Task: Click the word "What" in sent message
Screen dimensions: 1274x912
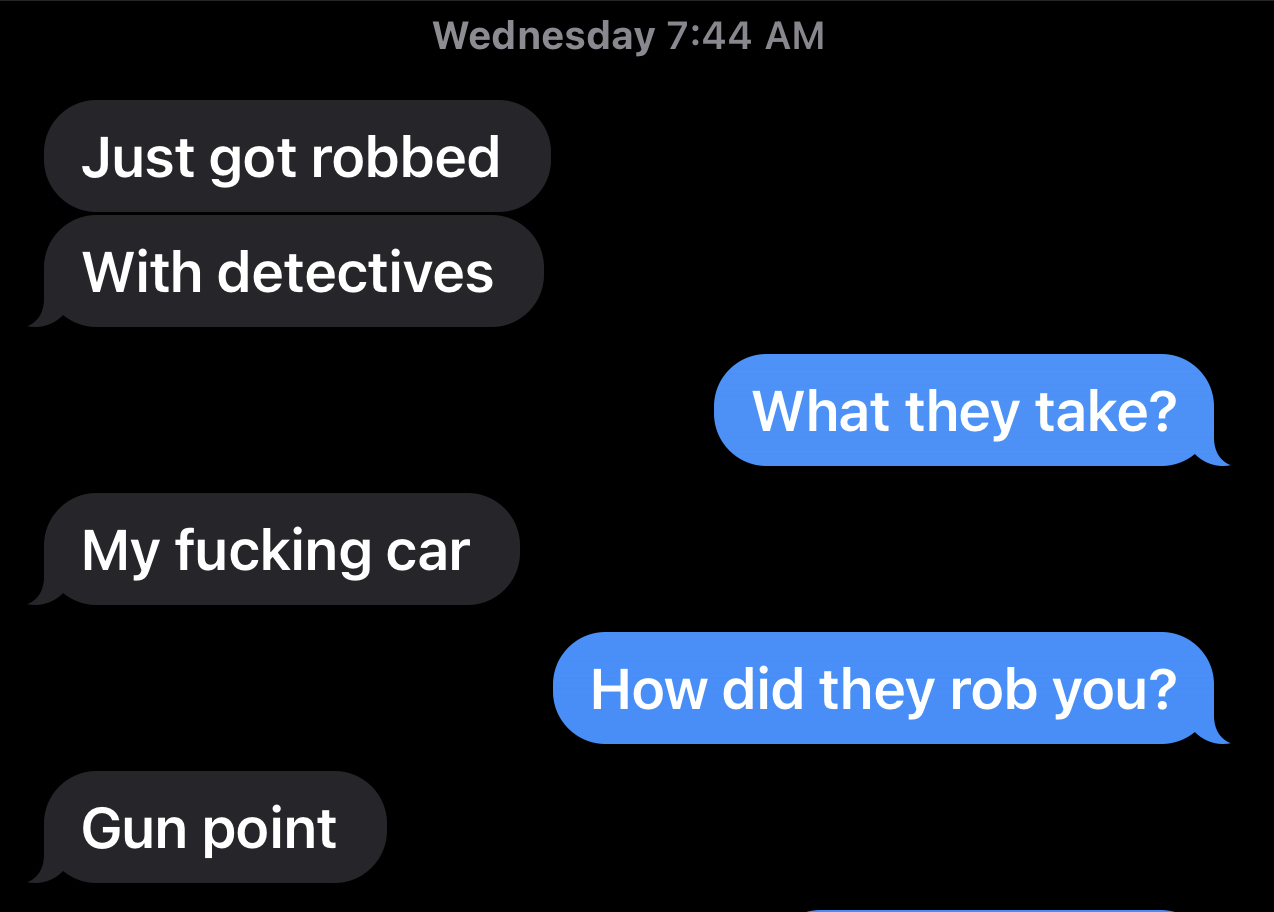Action: coord(821,410)
